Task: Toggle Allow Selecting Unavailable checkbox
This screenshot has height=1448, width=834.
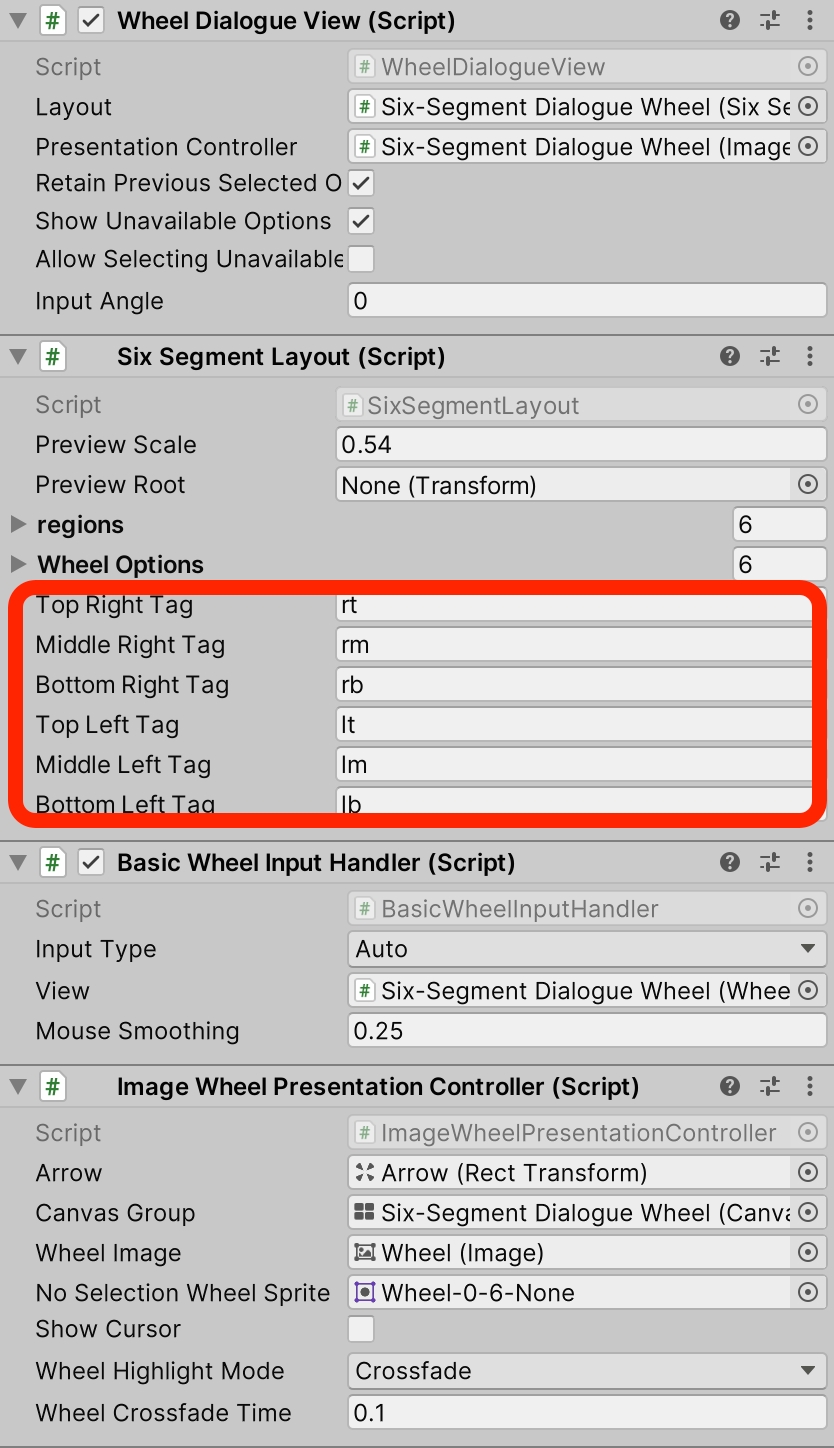Action: (x=361, y=259)
